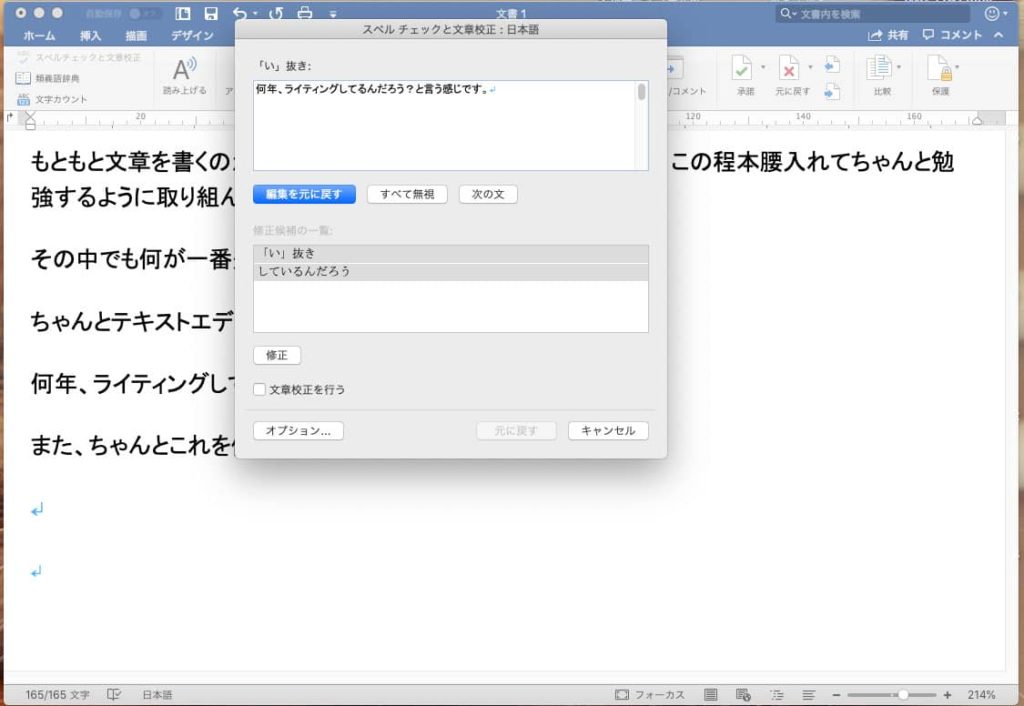1024x706 pixels.
Task: Click the 214% zoom level
Action: pos(982,695)
